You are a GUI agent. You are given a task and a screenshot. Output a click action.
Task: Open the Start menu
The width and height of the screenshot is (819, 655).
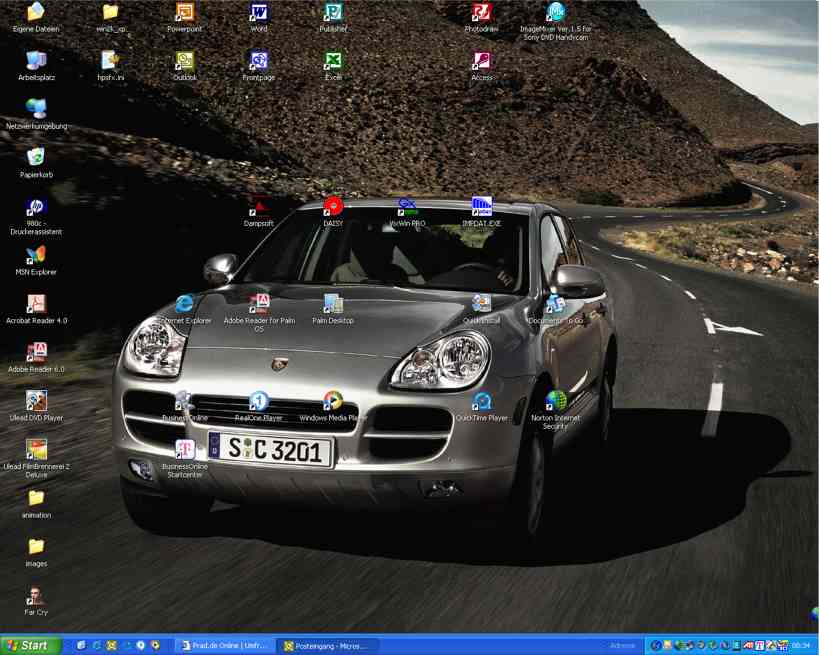point(29,646)
